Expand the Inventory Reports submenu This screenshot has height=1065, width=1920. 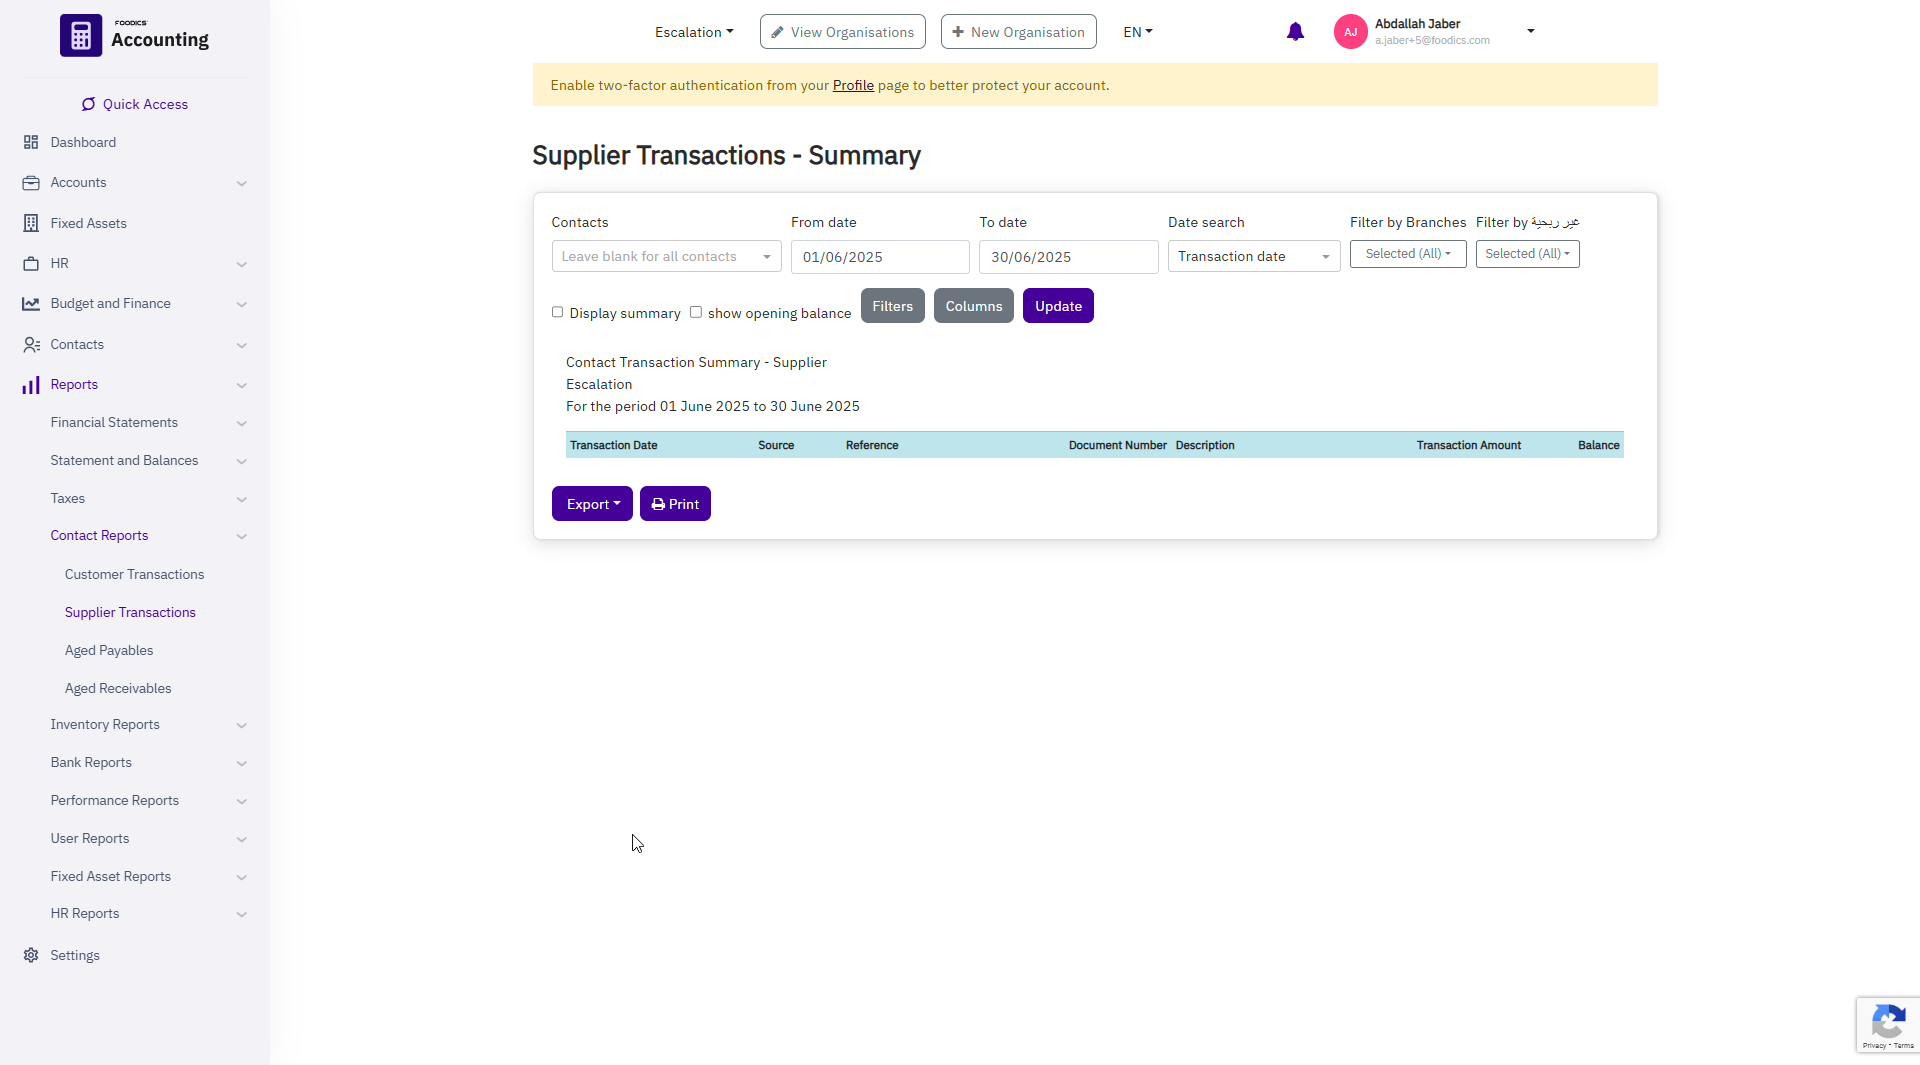pyautogui.click(x=105, y=724)
